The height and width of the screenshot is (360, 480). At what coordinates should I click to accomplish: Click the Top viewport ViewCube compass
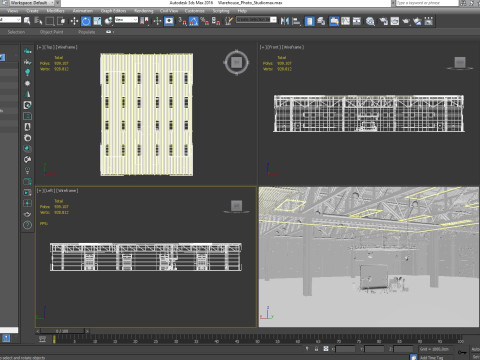[x=236, y=62]
